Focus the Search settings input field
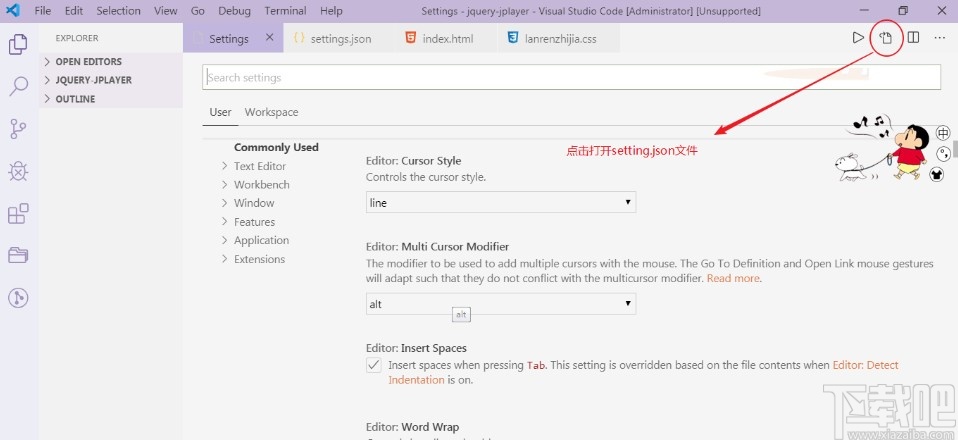 (x=571, y=78)
